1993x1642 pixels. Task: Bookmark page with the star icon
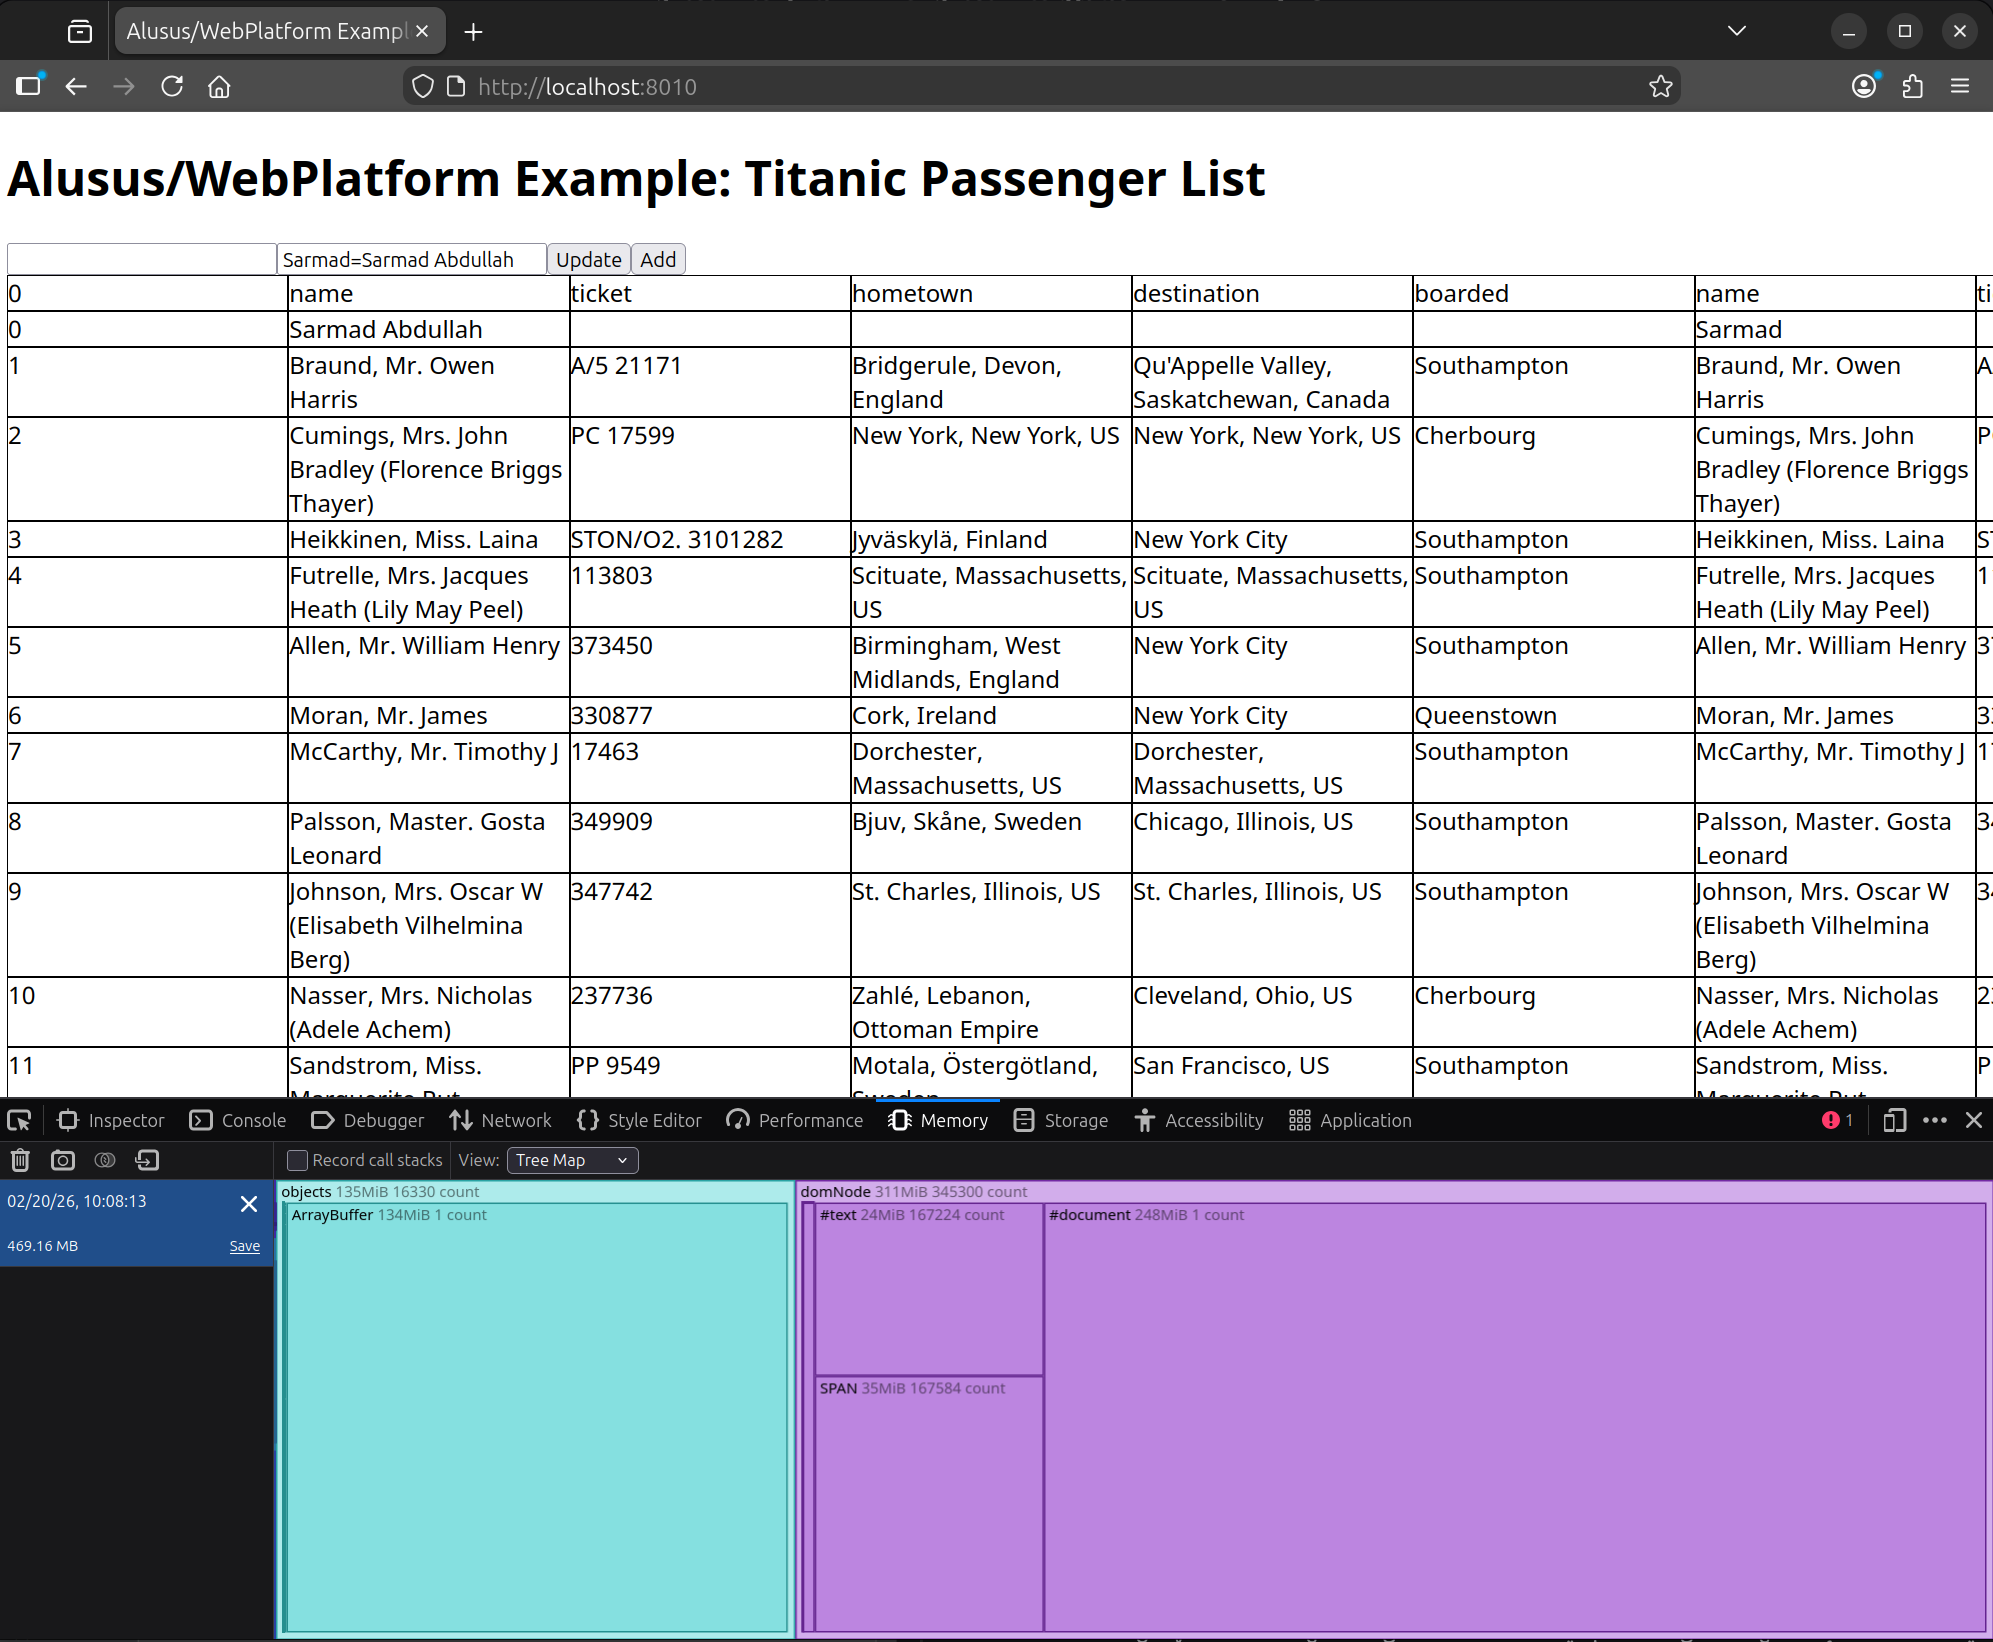pos(1661,87)
